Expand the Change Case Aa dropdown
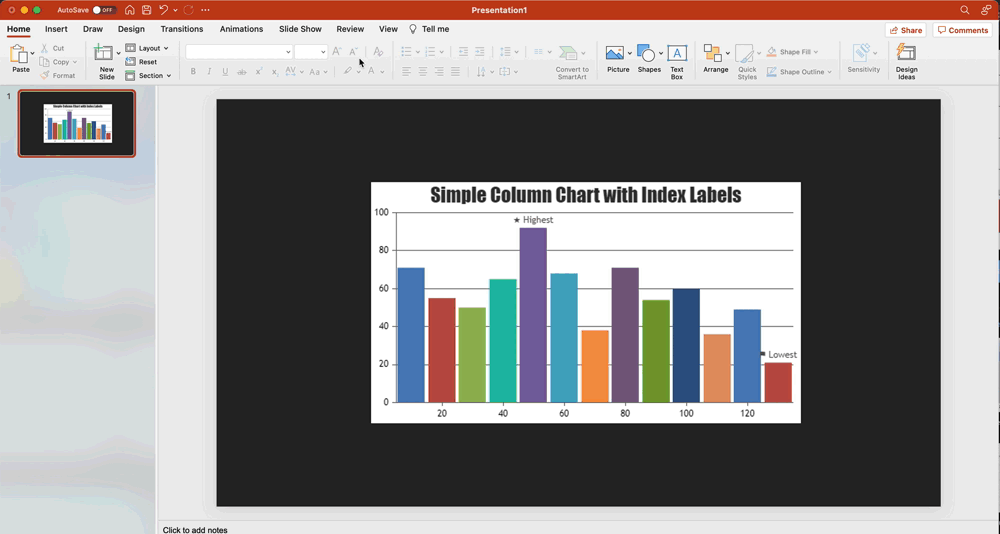 [x=325, y=72]
